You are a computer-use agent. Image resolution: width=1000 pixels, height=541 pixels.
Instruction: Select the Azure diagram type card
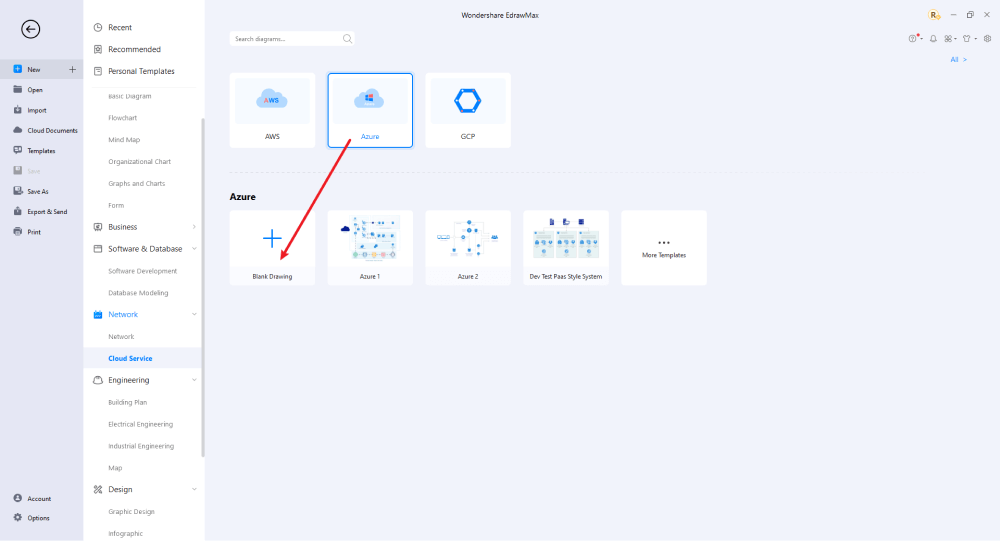(x=370, y=110)
